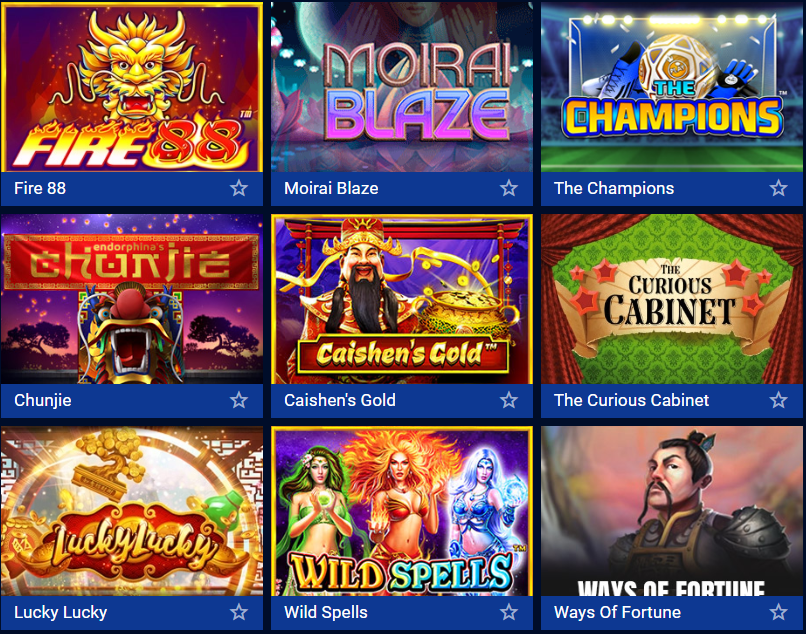Click the Wild Spells title link
The image size is (806, 634).
click(326, 612)
